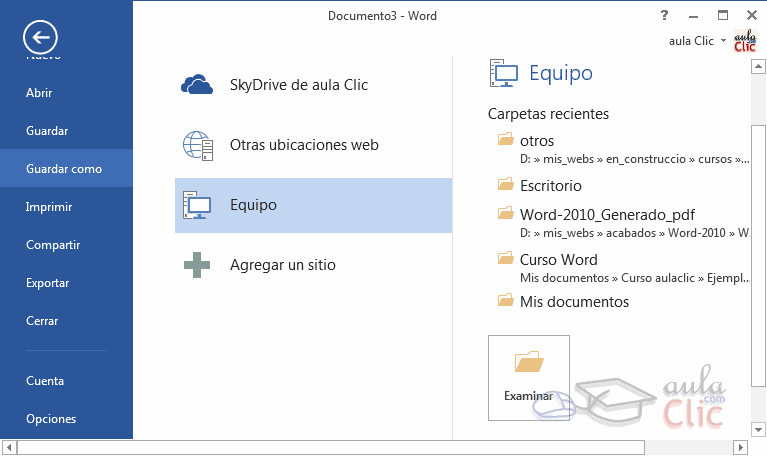
Task: Click the SkyDrive cloud icon
Action: pos(197,85)
